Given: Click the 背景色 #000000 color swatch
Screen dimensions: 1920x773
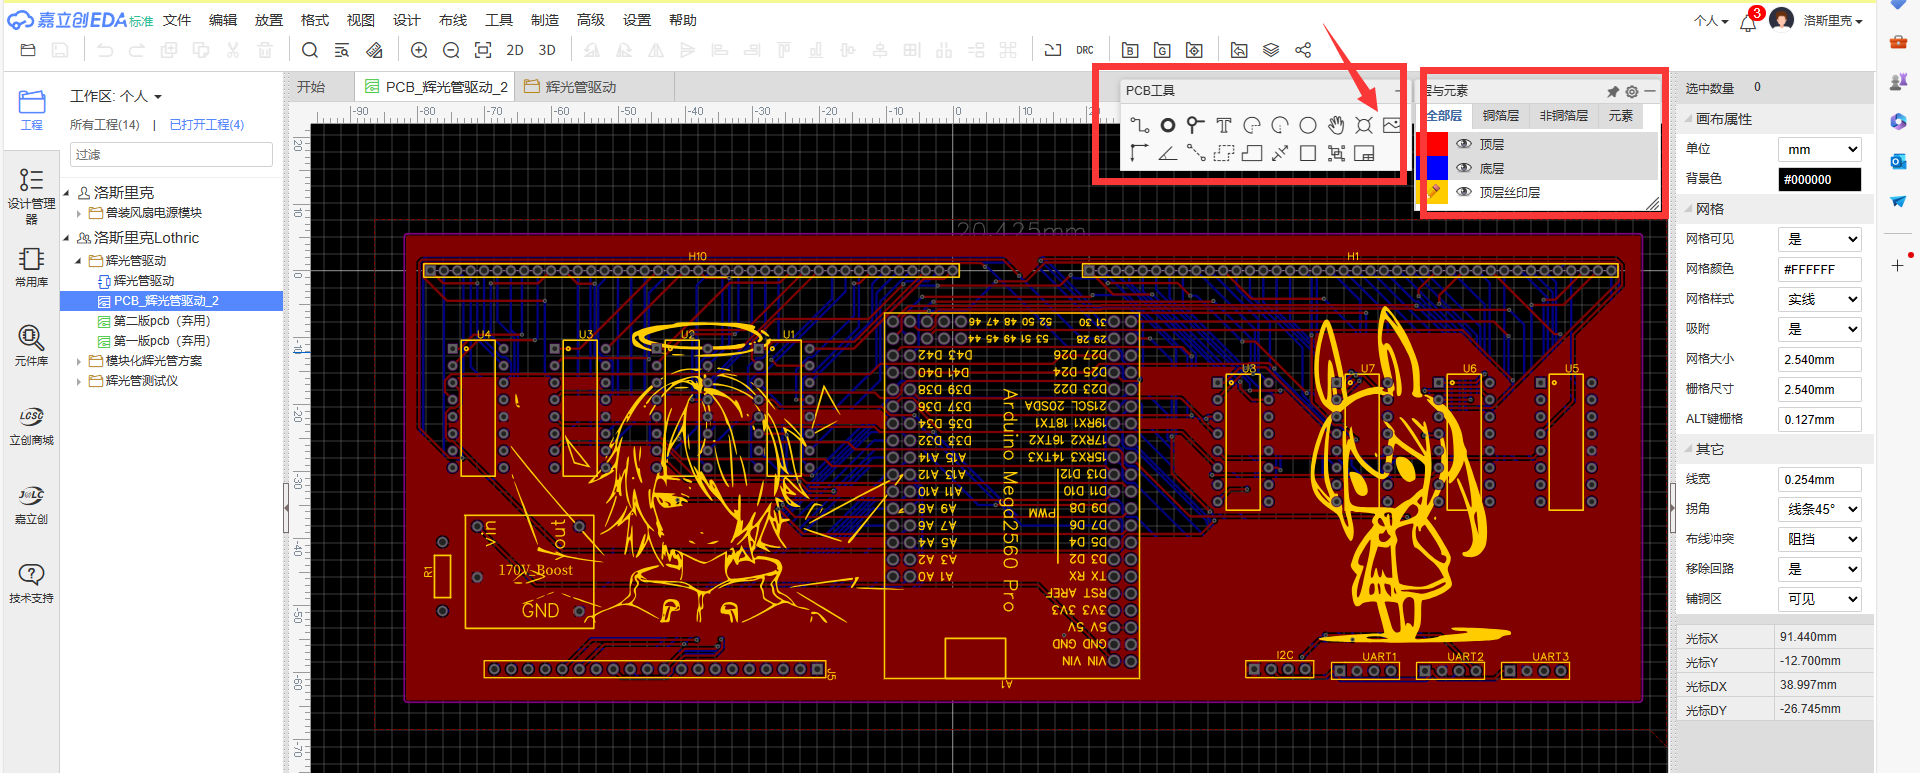Looking at the screenshot, I should coord(1819,179).
